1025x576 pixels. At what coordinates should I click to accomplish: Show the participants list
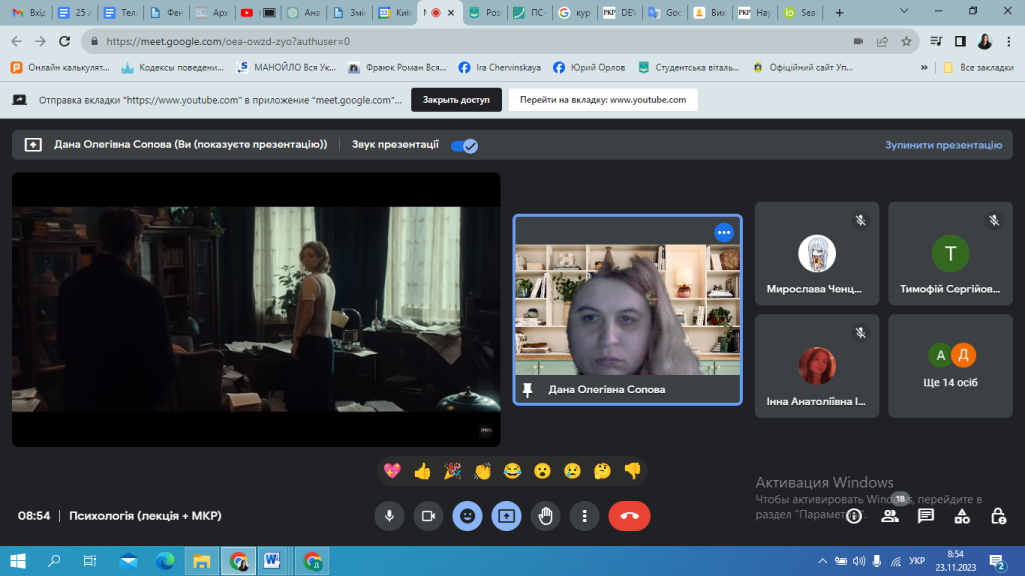coord(889,516)
